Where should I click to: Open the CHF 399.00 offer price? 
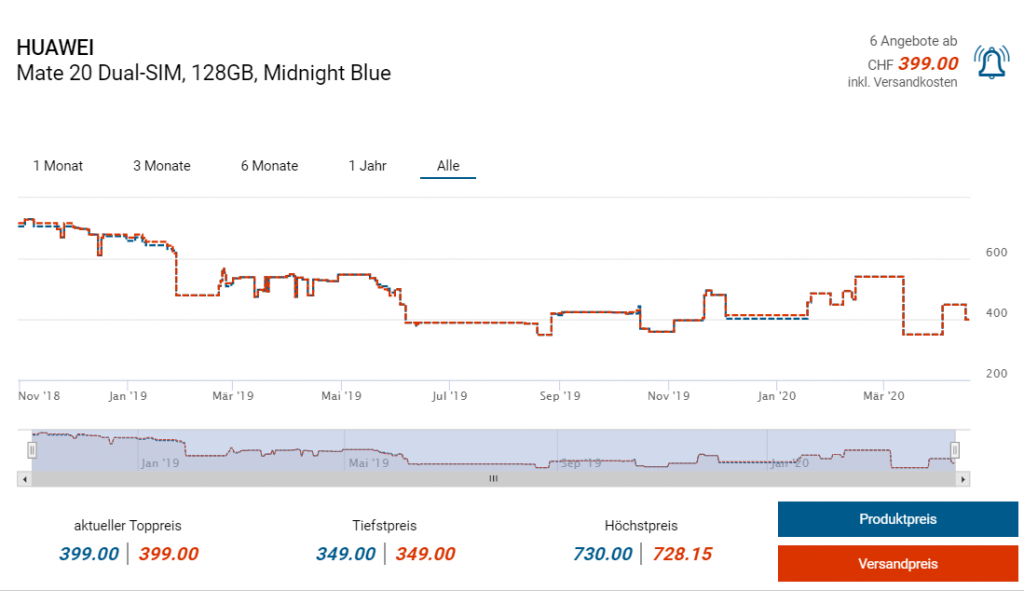tap(927, 64)
